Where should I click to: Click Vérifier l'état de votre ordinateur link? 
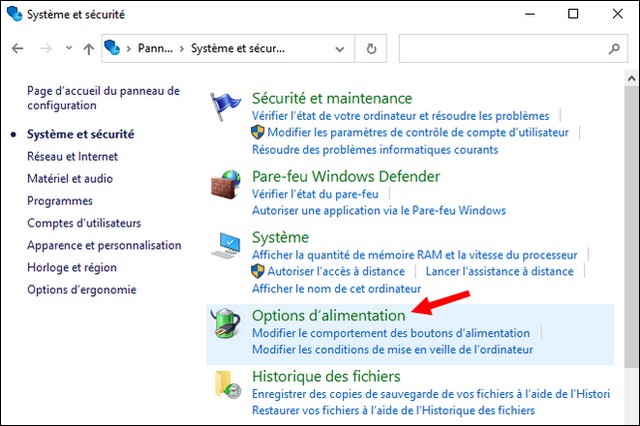click(400, 116)
